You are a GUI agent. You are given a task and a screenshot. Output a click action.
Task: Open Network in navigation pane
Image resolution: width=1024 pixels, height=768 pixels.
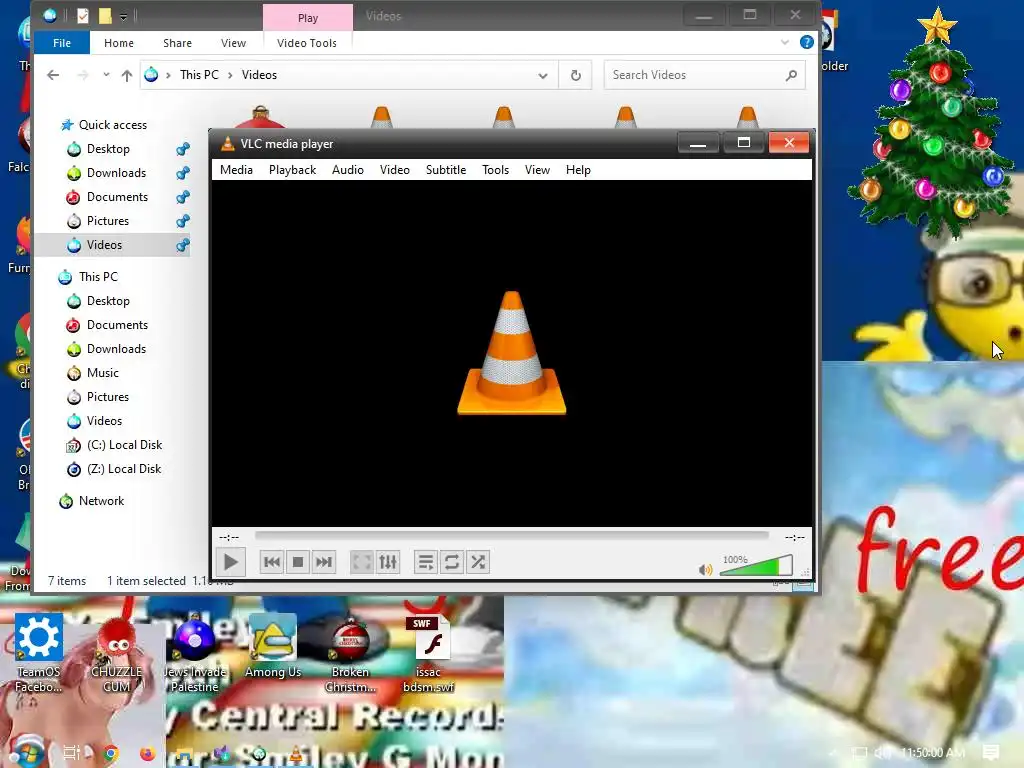[101, 502]
